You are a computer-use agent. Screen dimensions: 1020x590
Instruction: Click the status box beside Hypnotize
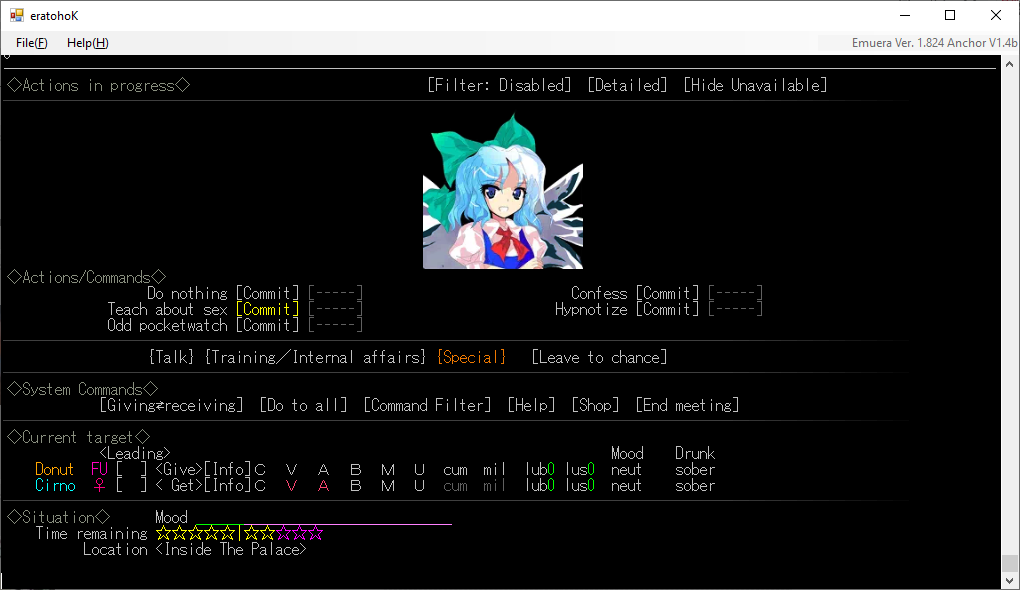pyautogui.click(x=736, y=310)
